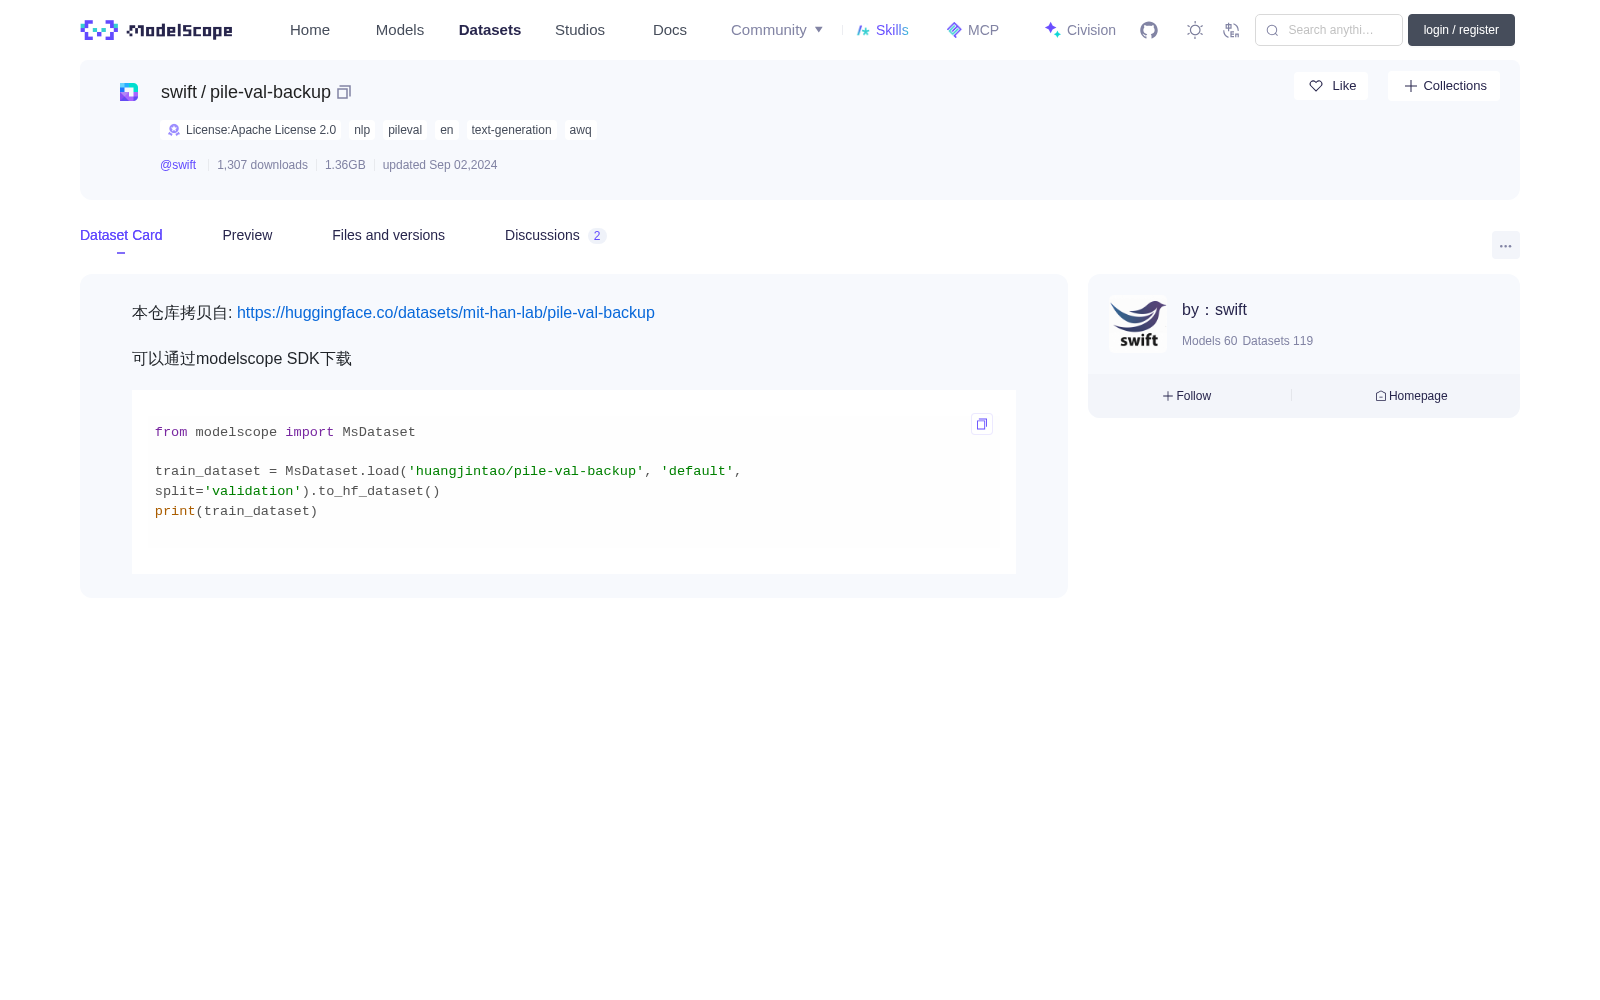1600x1000 pixels.
Task: Focus the search anything field
Action: pos(1329,30)
